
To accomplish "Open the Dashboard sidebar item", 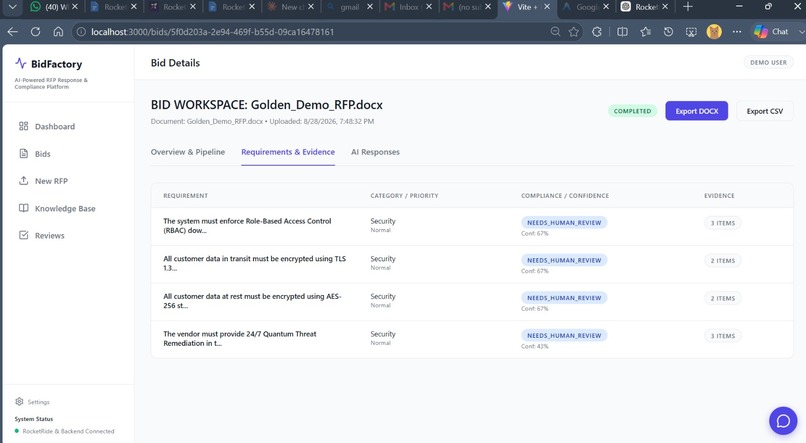I will point(47,126).
